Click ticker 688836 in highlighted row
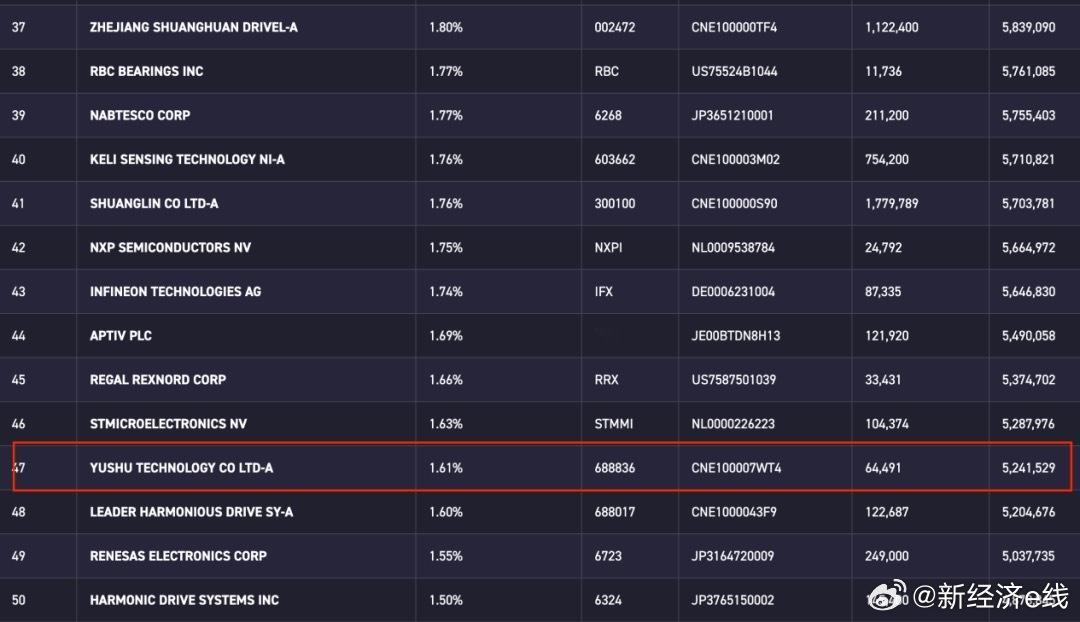Viewport: 1080px width, 622px height. pos(615,468)
